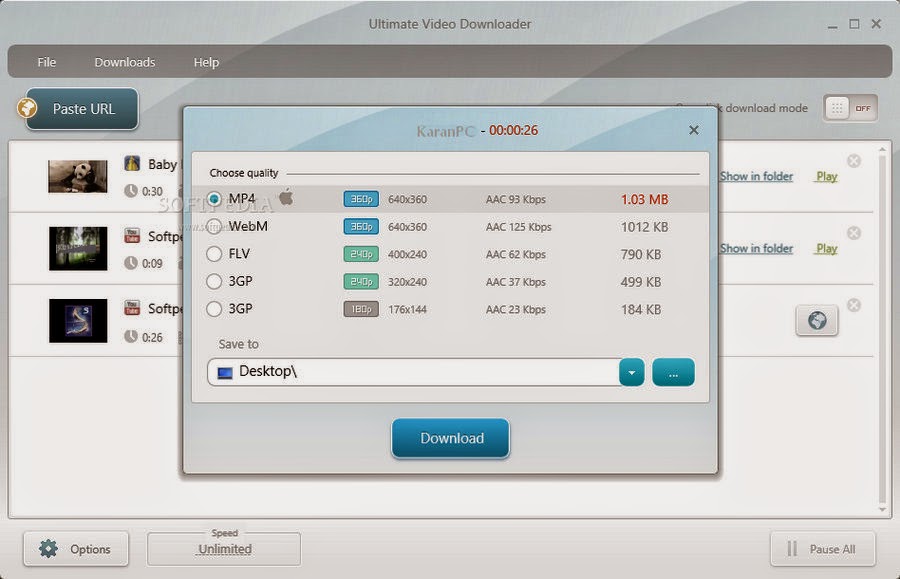Screen dimensions: 900x579
Task: Click YouTube icon on the 0:26 row
Action: click(132, 308)
